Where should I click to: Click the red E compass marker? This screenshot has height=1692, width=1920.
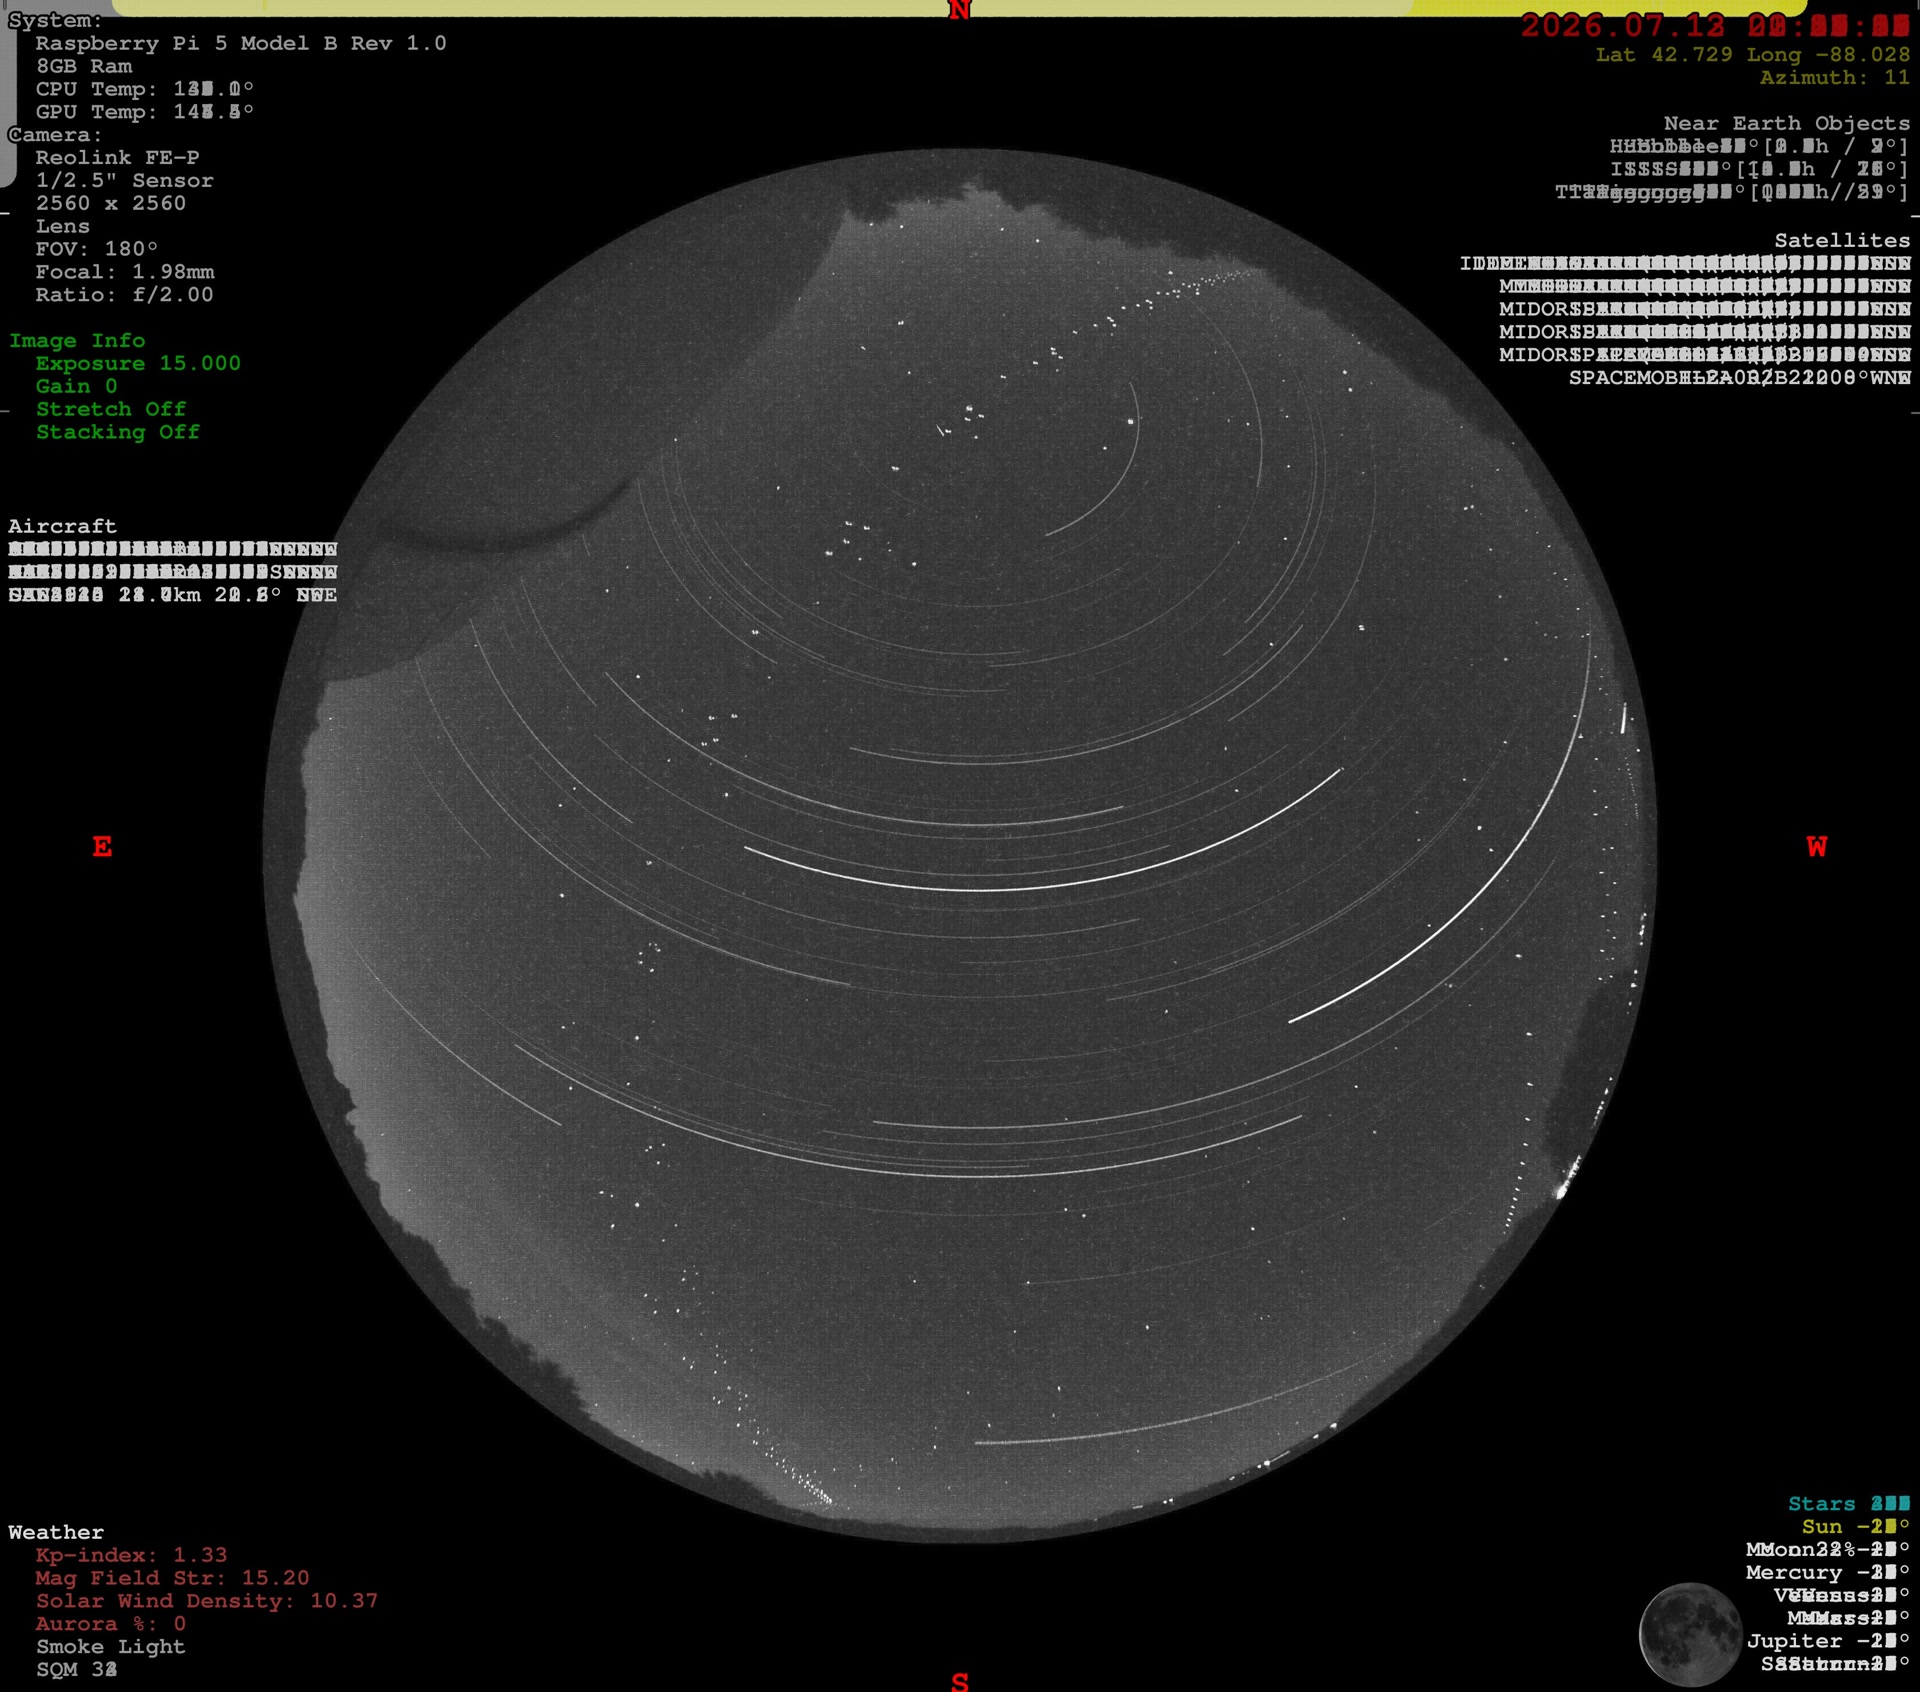[102, 847]
